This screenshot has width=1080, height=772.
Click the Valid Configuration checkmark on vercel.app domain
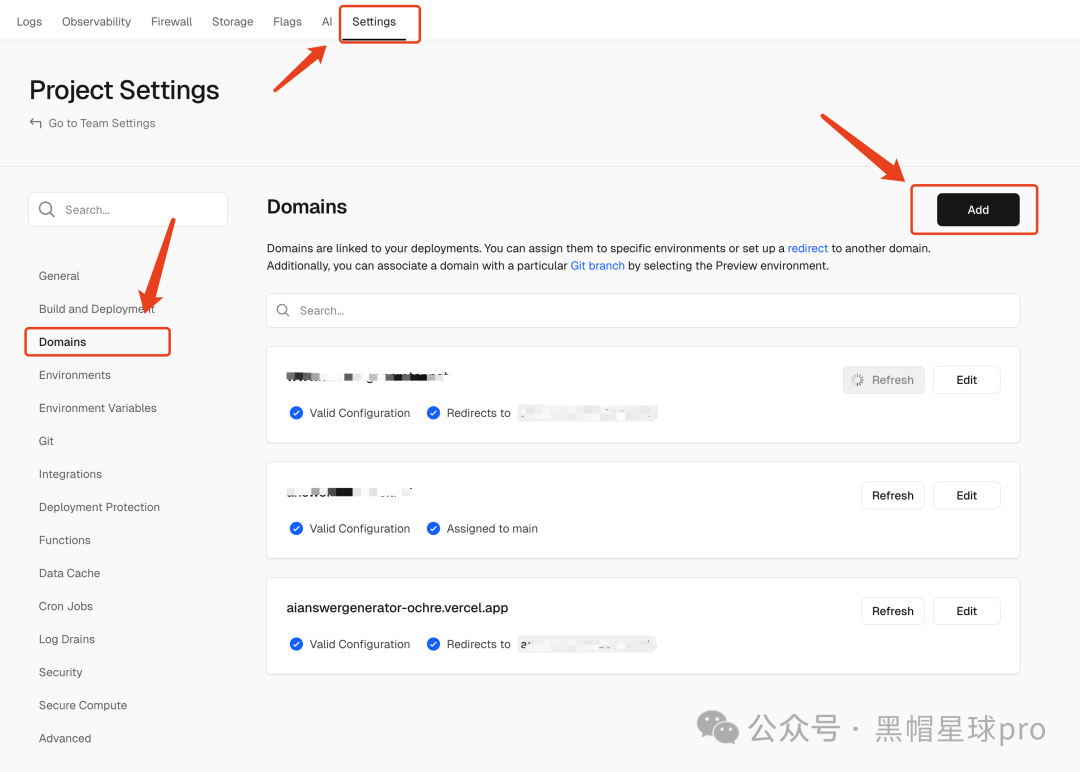[296, 645]
